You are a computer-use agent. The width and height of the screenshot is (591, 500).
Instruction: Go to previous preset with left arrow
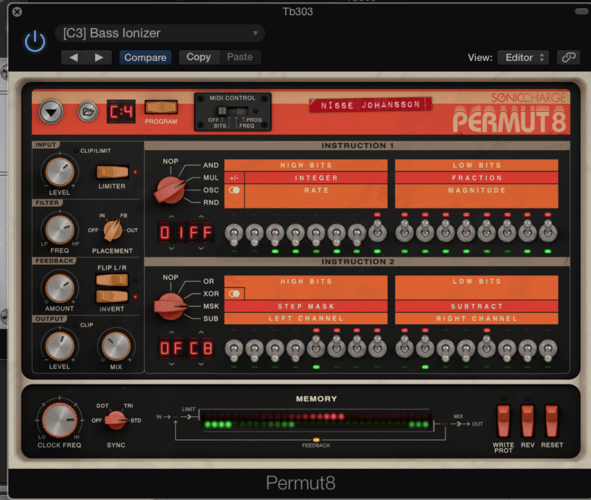pyautogui.click(x=73, y=57)
